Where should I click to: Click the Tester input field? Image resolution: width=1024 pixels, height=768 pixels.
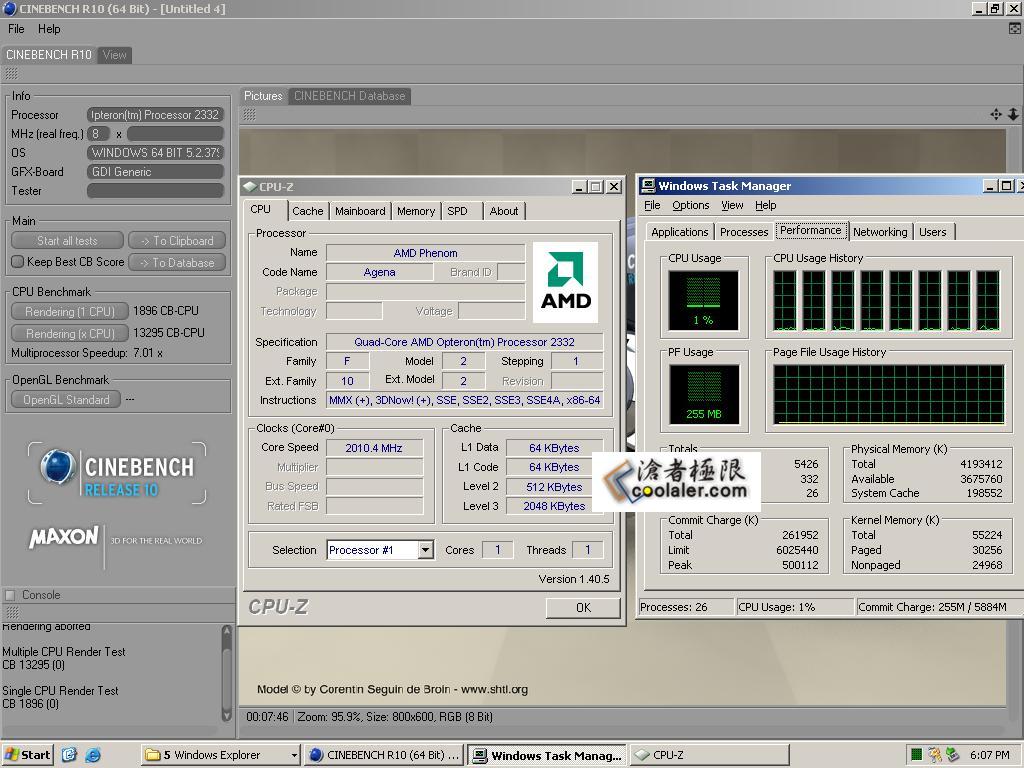coord(155,191)
